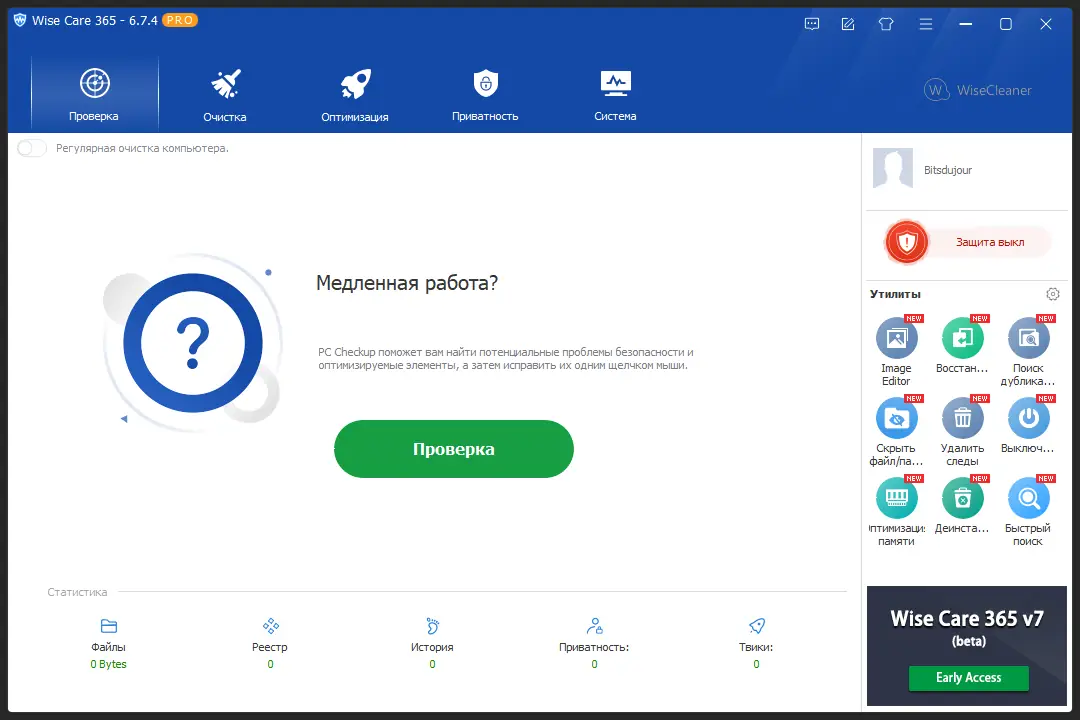This screenshot has height=720, width=1080.
Task: Enable регулярная очистка компьютера
Action: [30, 147]
